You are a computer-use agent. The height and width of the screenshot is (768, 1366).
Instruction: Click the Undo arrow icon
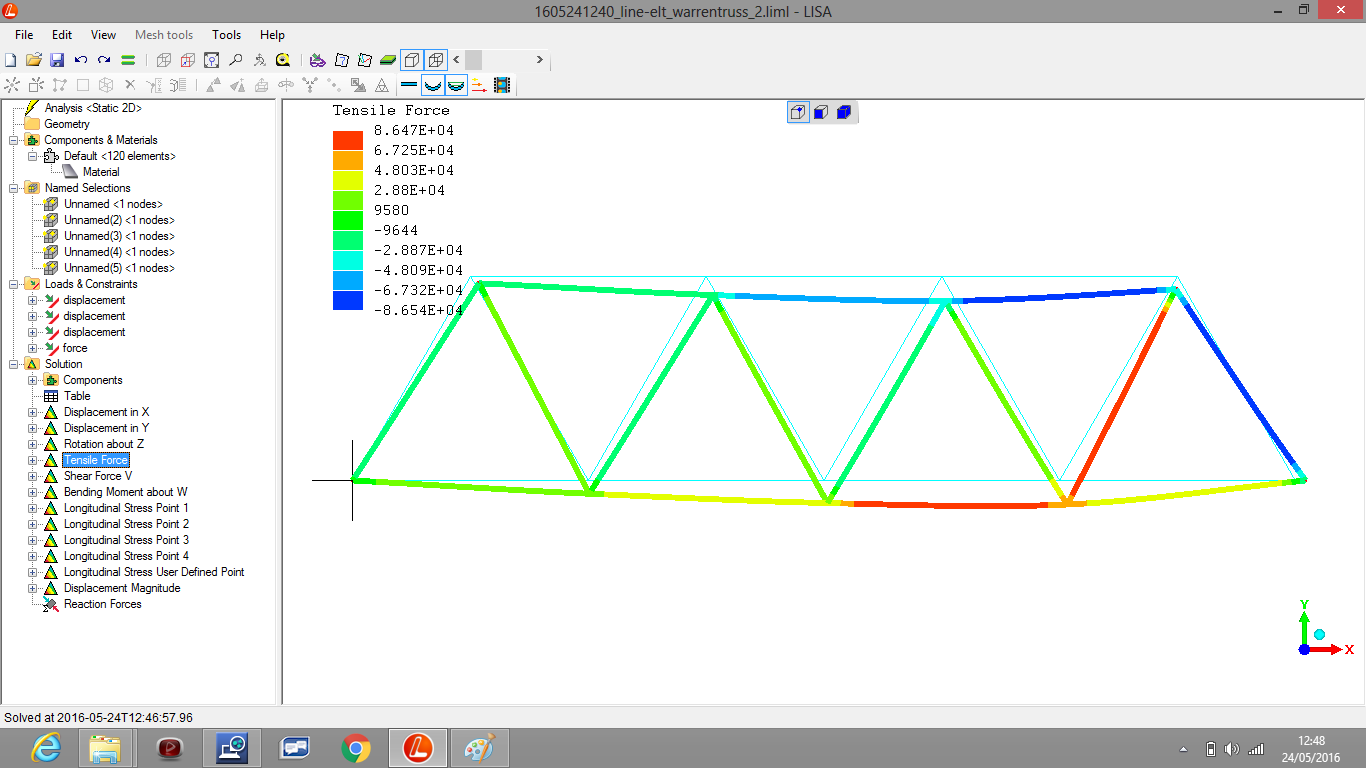pos(81,60)
